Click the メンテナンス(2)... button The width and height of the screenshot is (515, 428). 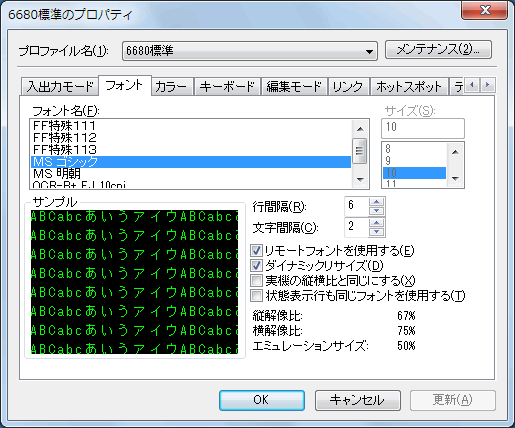tap(438, 50)
